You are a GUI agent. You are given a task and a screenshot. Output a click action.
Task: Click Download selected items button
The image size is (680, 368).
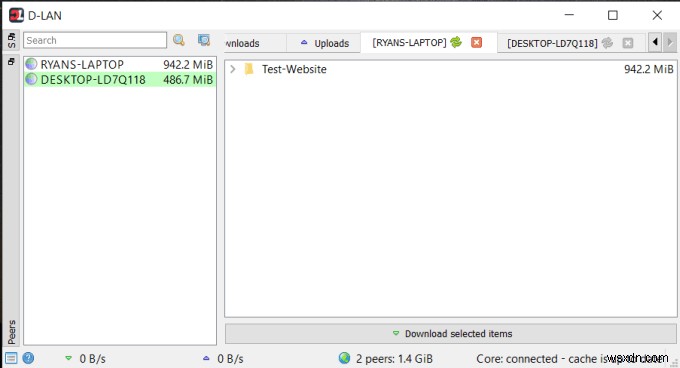point(451,334)
